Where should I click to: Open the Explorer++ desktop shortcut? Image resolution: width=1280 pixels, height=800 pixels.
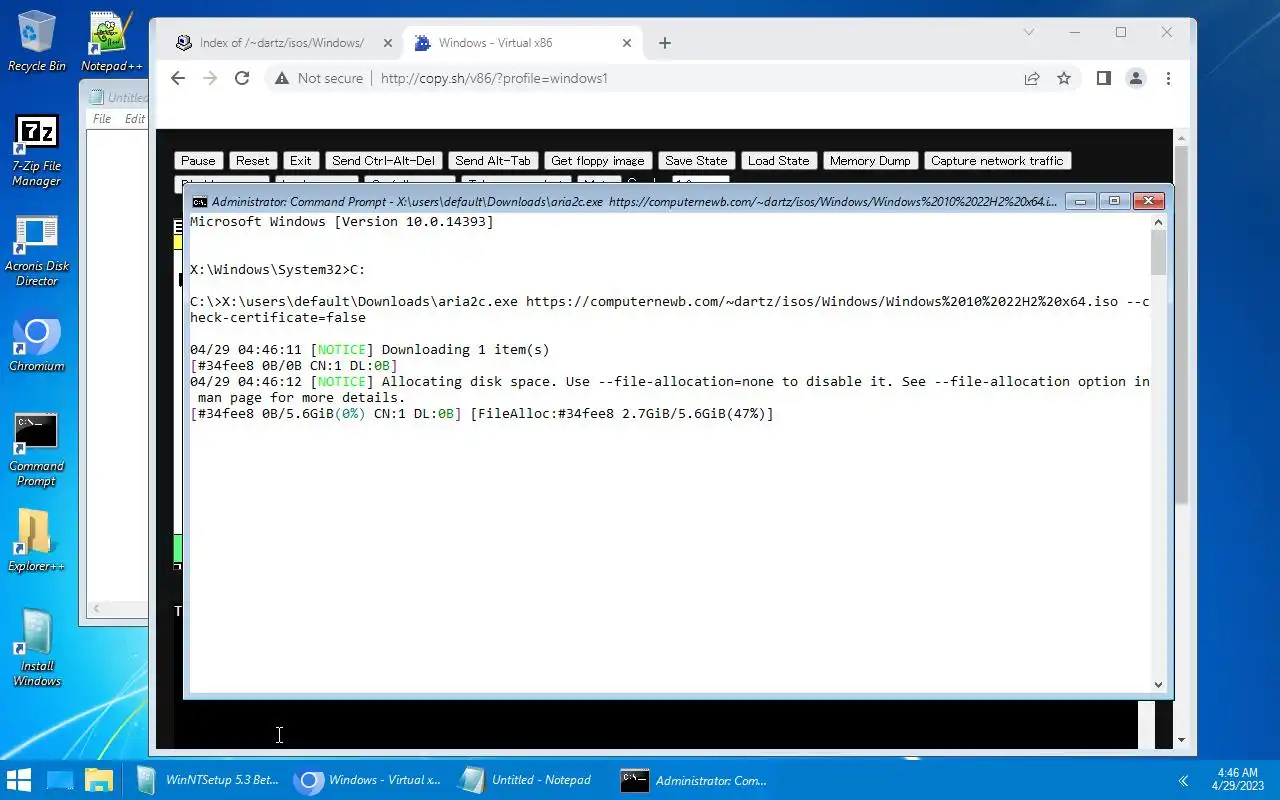pos(37,542)
